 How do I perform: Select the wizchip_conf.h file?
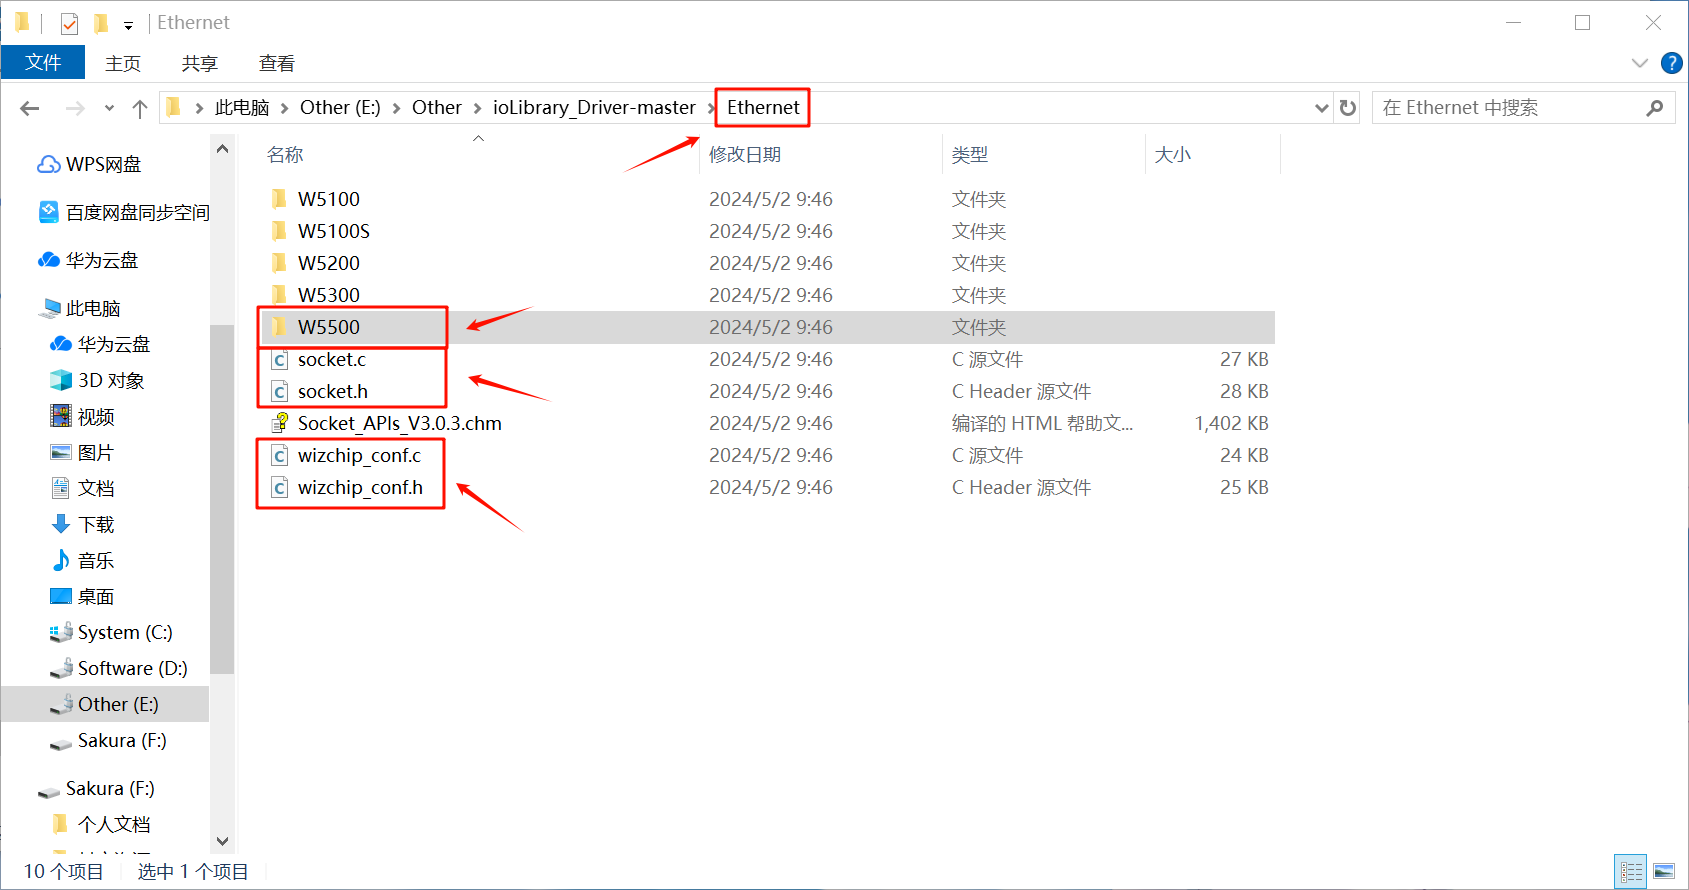click(x=360, y=487)
